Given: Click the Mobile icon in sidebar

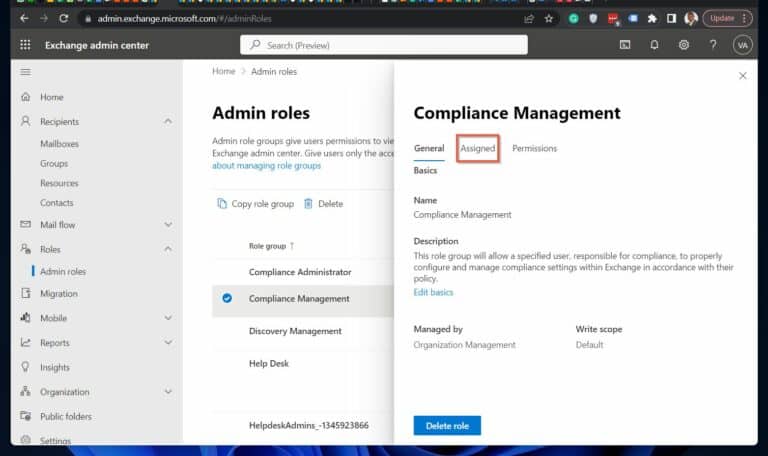Looking at the screenshot, I should click(x=25, y=318).
